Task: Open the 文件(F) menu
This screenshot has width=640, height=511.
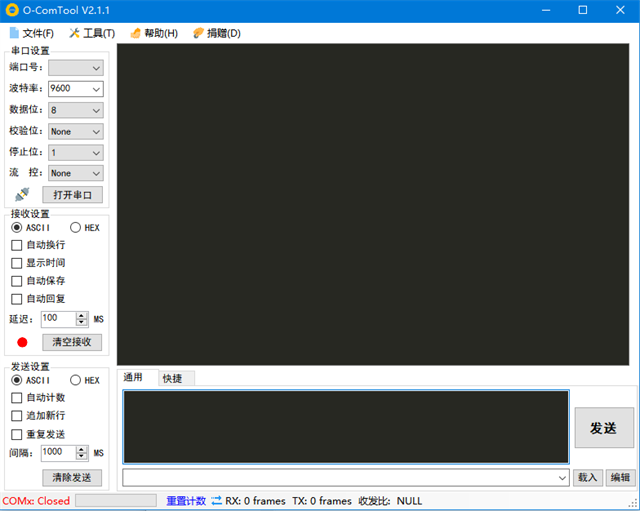Action: tap(31, 33)
